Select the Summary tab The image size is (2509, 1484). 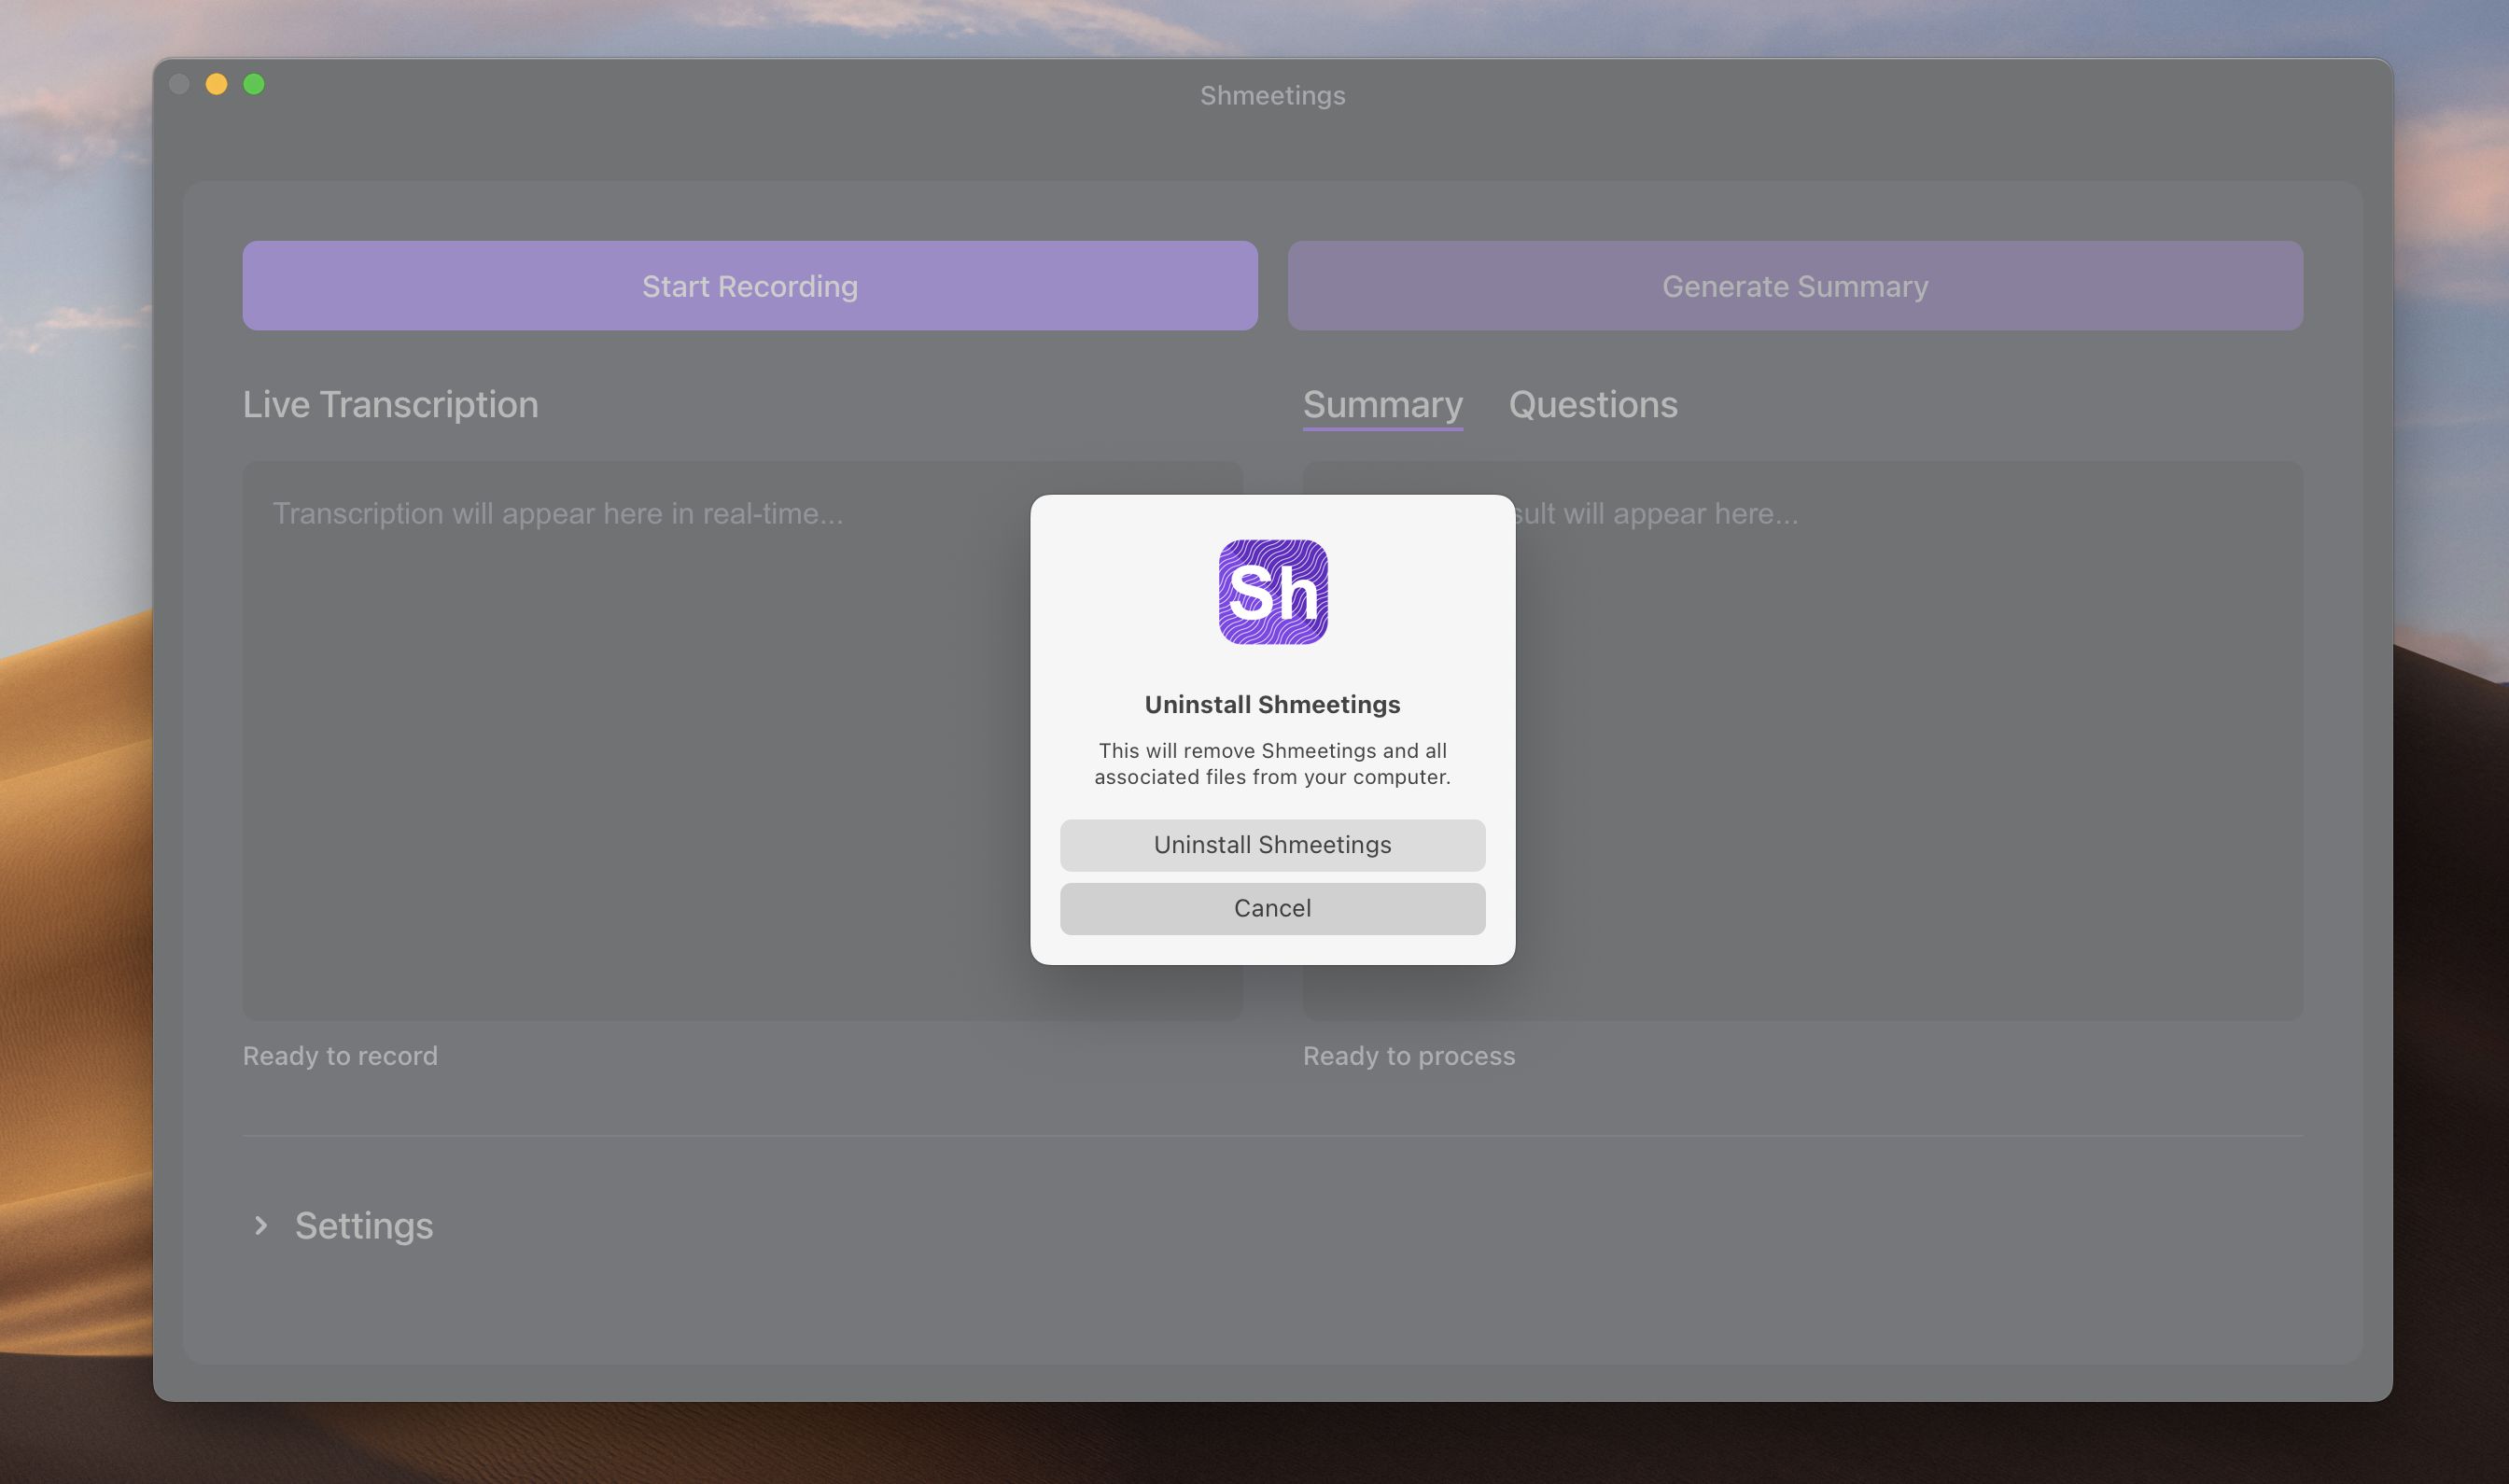coord(1383,405)
